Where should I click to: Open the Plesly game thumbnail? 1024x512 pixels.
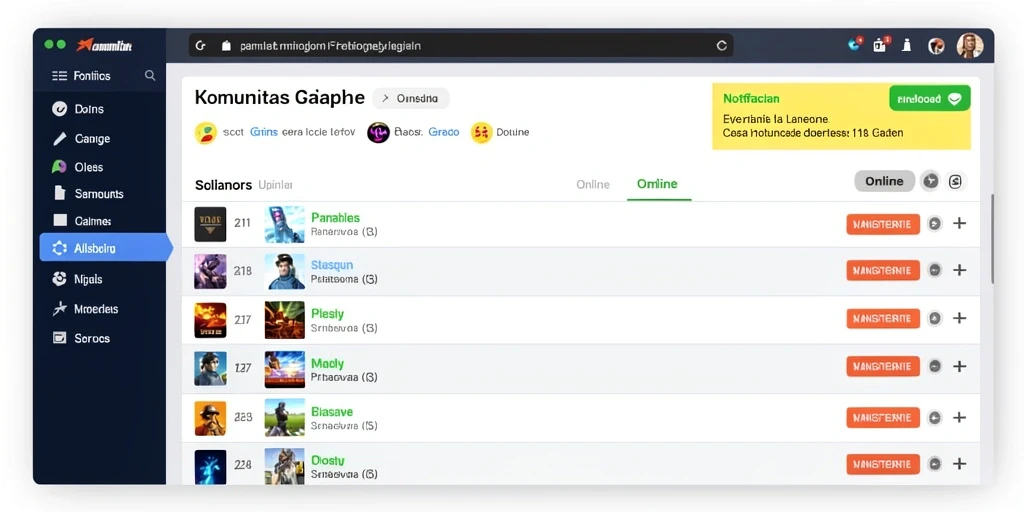coord(284,319)
